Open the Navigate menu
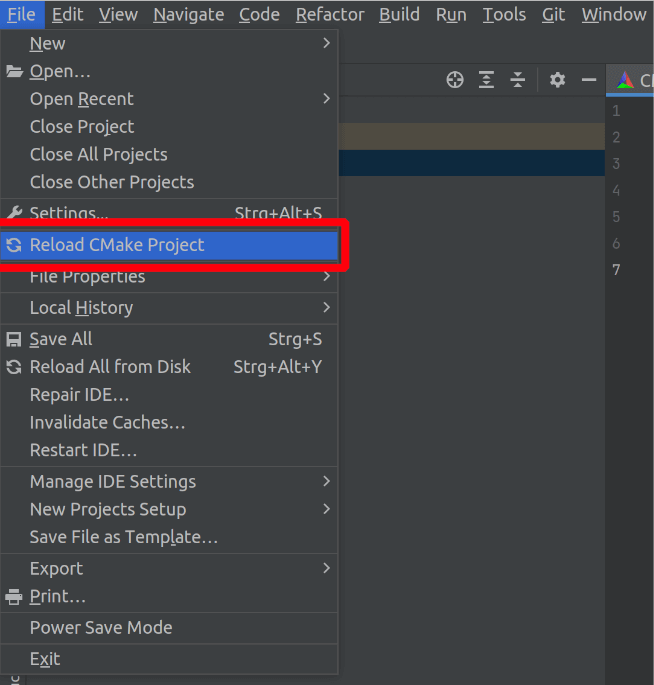The height and width of the screenshot is (685, 654). coord(189,14)
